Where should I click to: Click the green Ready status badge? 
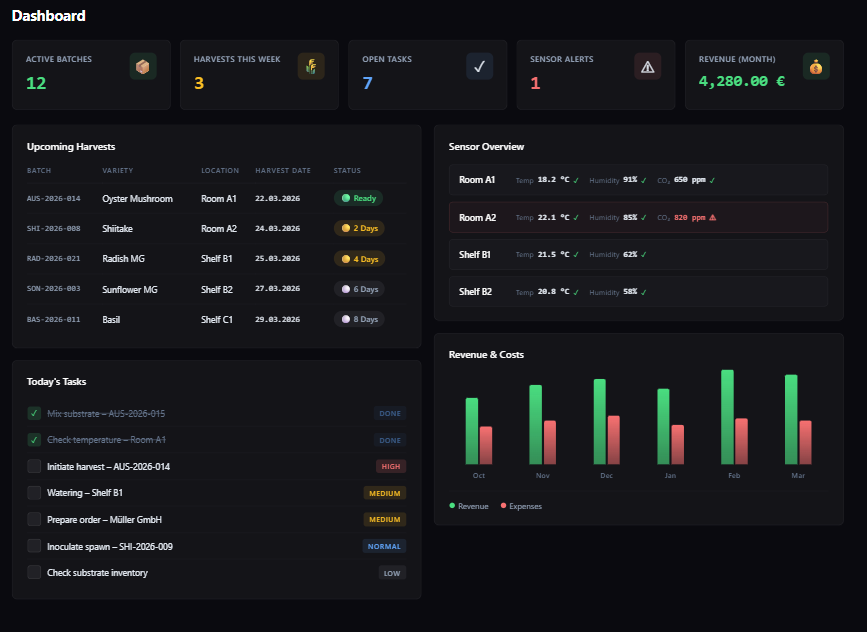click(358, 198)
